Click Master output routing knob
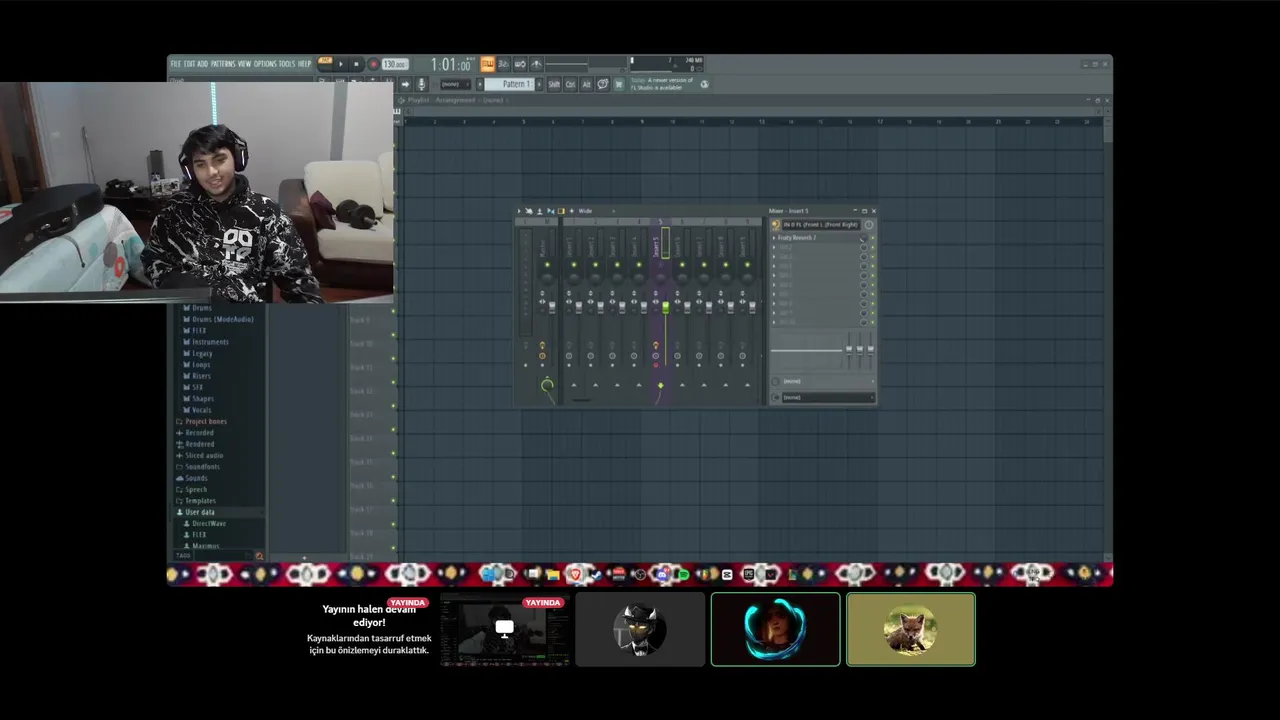 pyautogui.click(x=547, y=385)
